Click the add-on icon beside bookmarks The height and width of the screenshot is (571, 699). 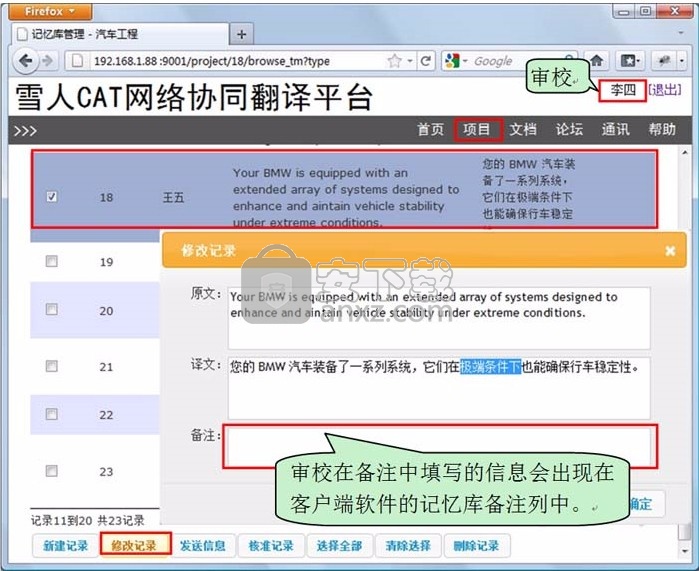pyautogui.click(x=664, y=61)
